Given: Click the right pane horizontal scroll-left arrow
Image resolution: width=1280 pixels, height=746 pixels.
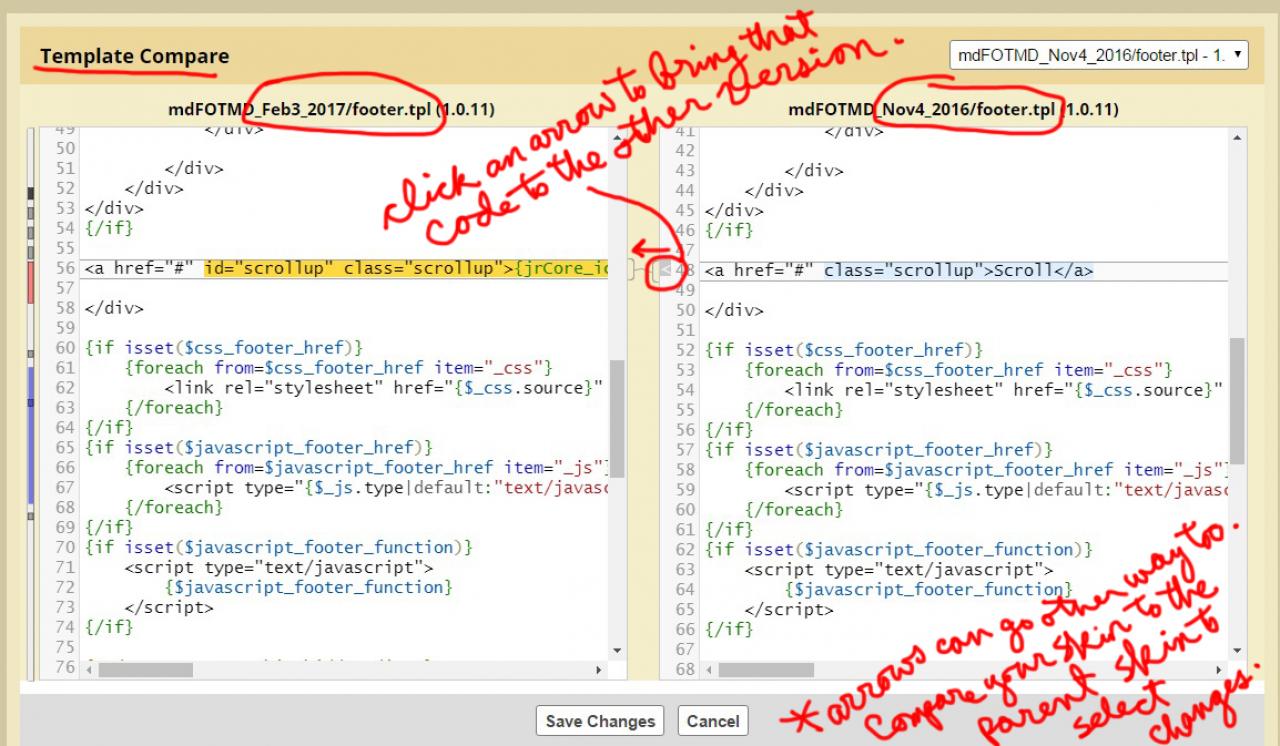Looking at the screenshot, I should [x=708, y=670].
